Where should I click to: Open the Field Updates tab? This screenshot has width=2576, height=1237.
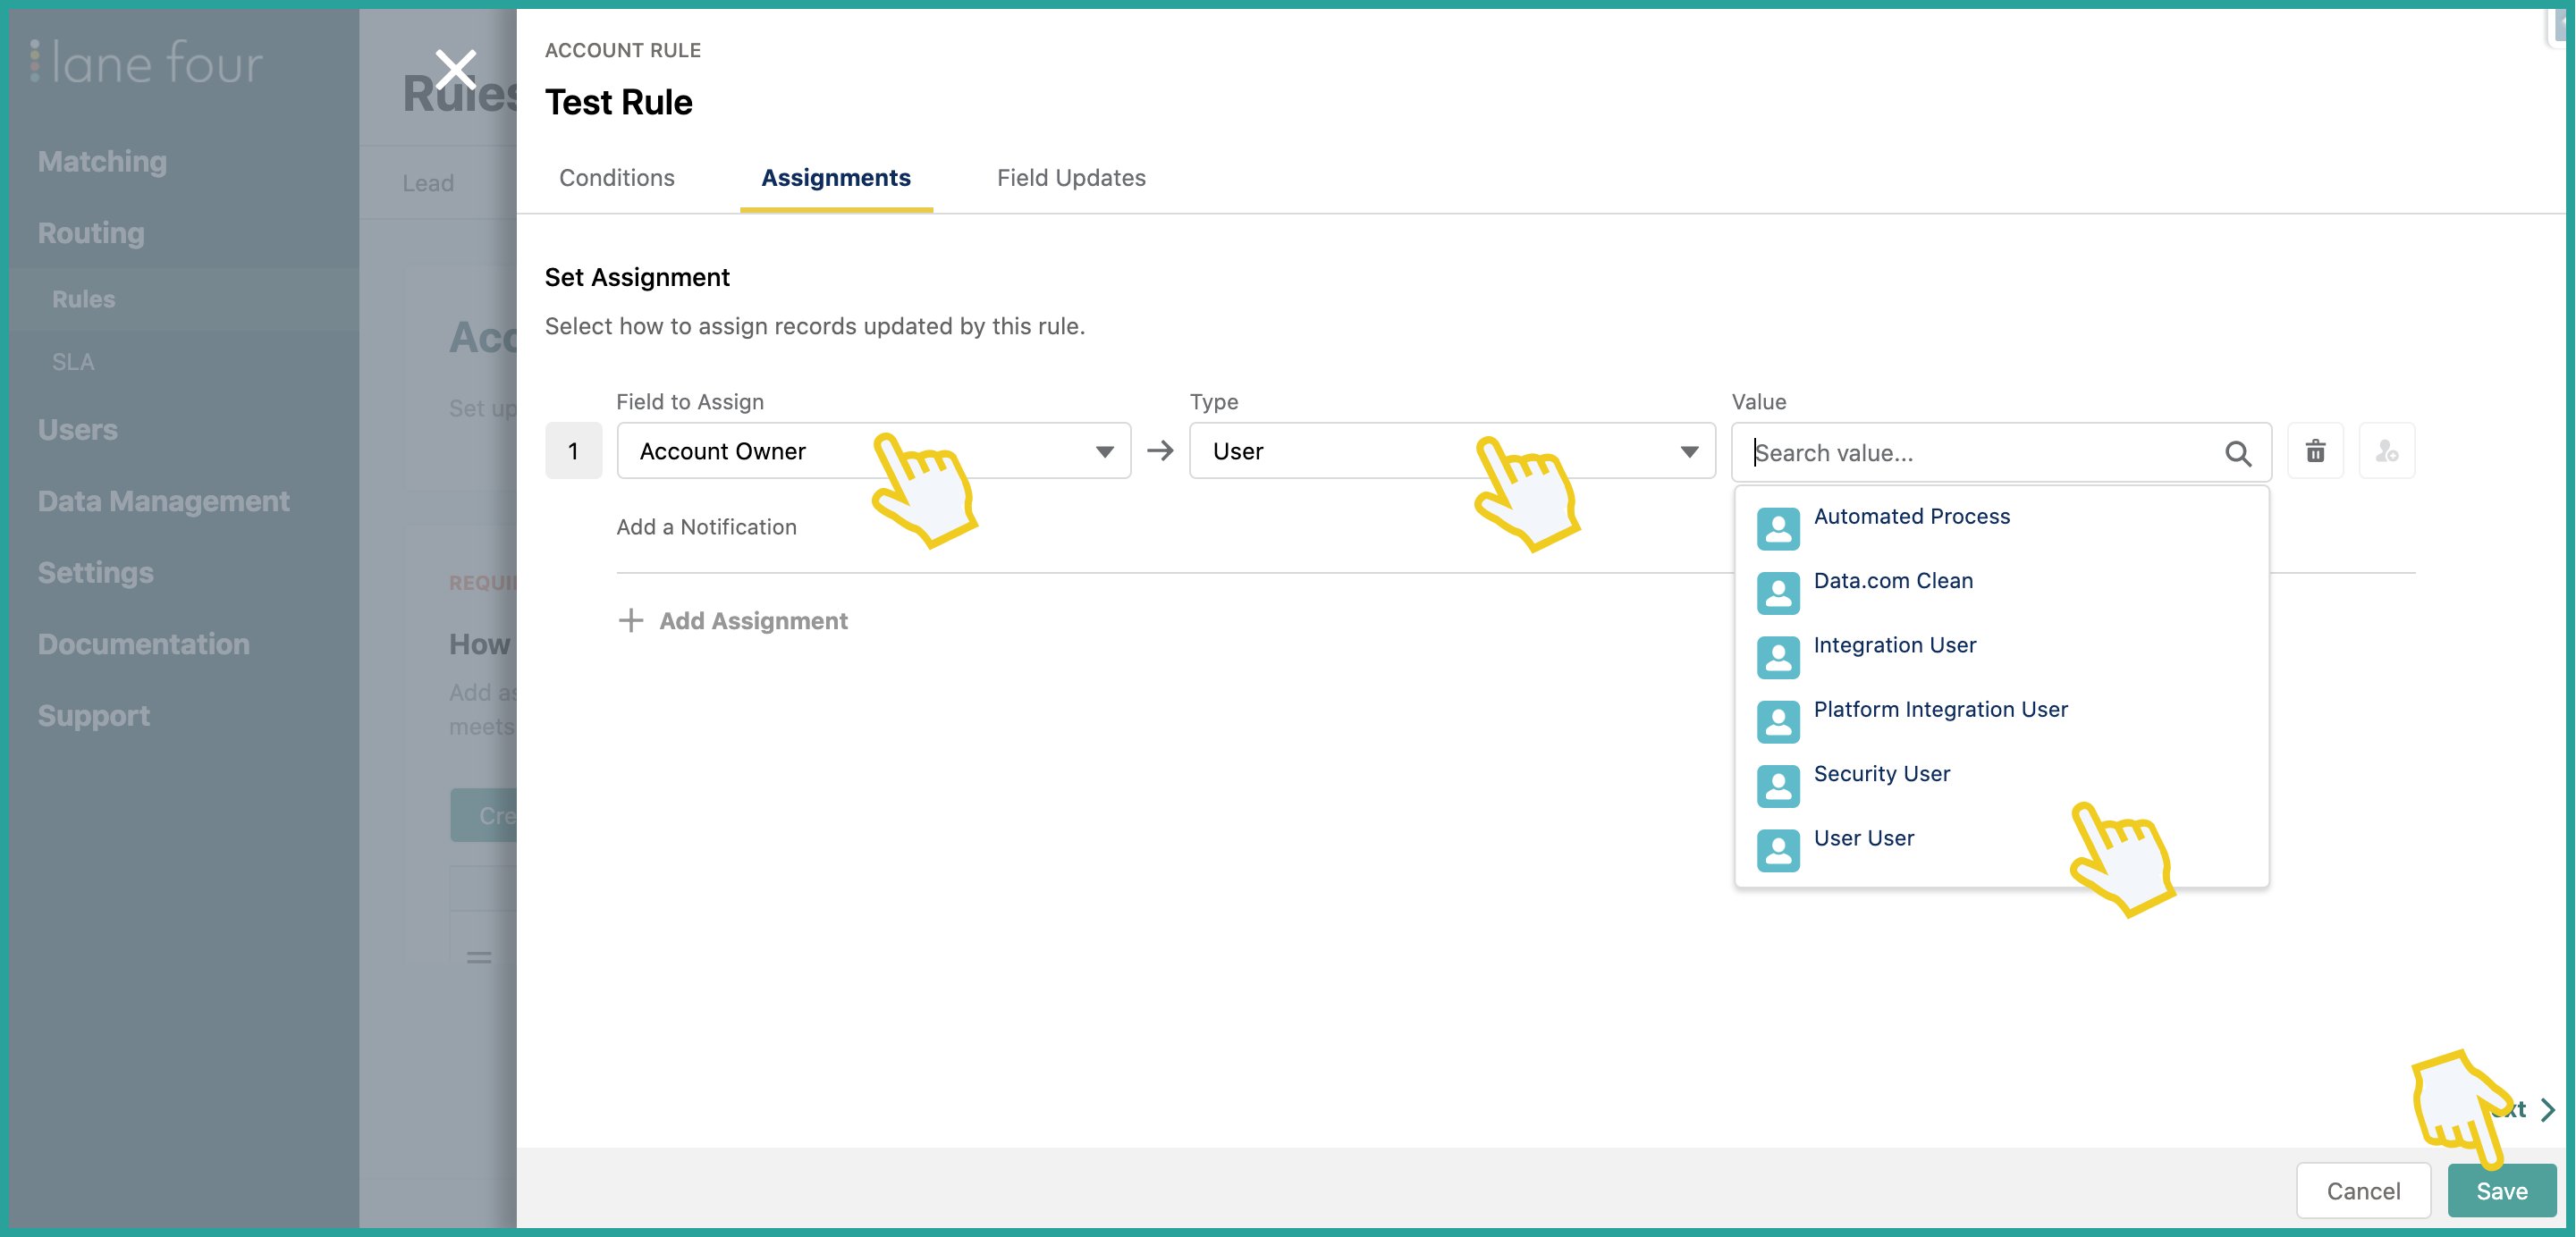point(1071,178)
